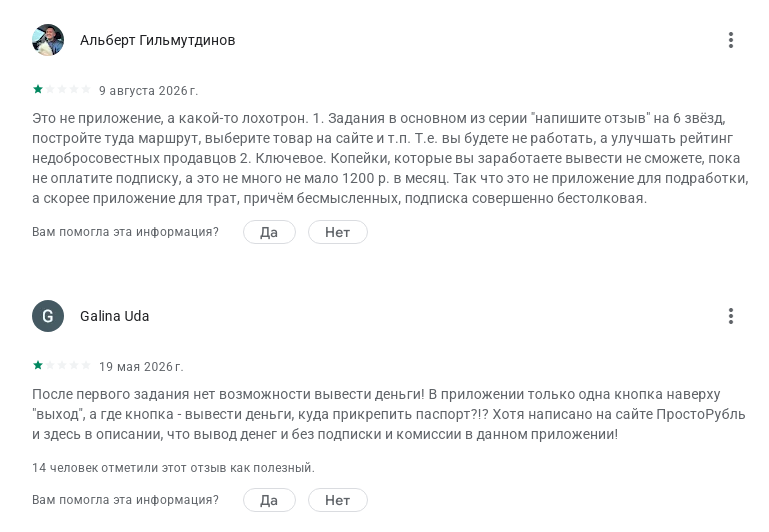Click the green star in Альберт's rating
This screenshot has height=532, width=769.
(x=38, y=89)
